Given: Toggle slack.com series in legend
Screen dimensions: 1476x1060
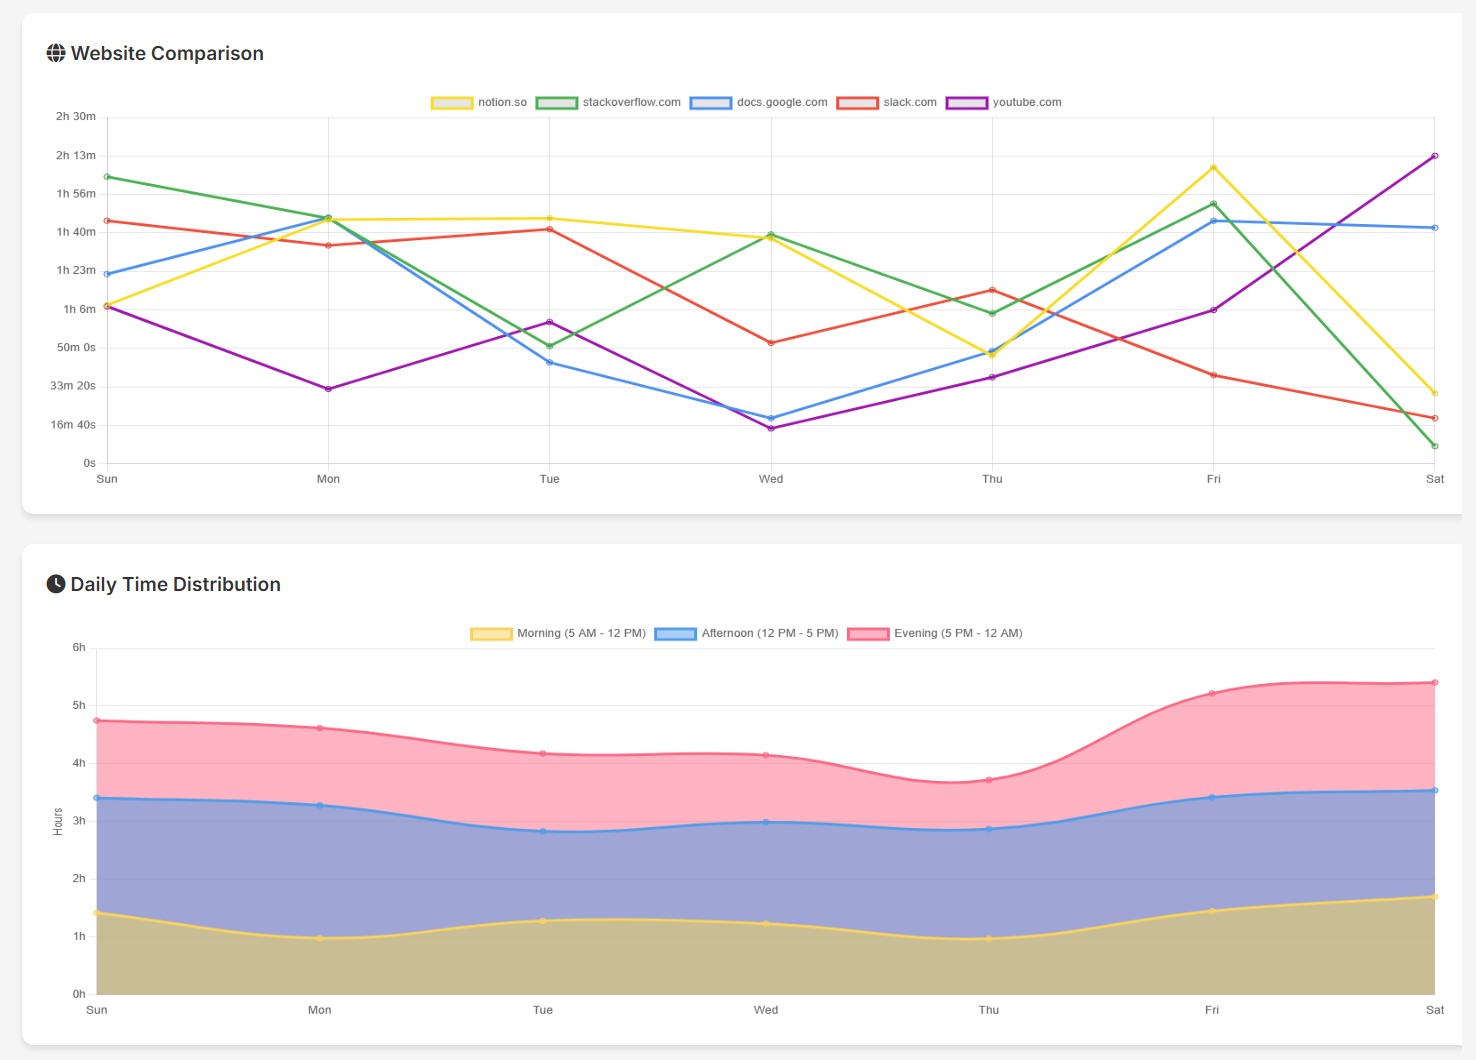Looking at the screenshot, I should [x=887, y=102].
